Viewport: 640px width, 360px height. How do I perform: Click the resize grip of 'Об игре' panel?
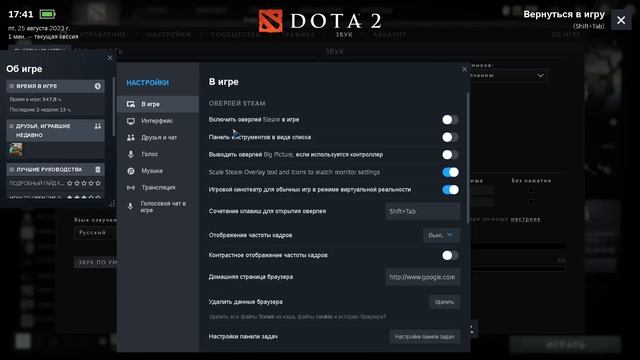112,203
